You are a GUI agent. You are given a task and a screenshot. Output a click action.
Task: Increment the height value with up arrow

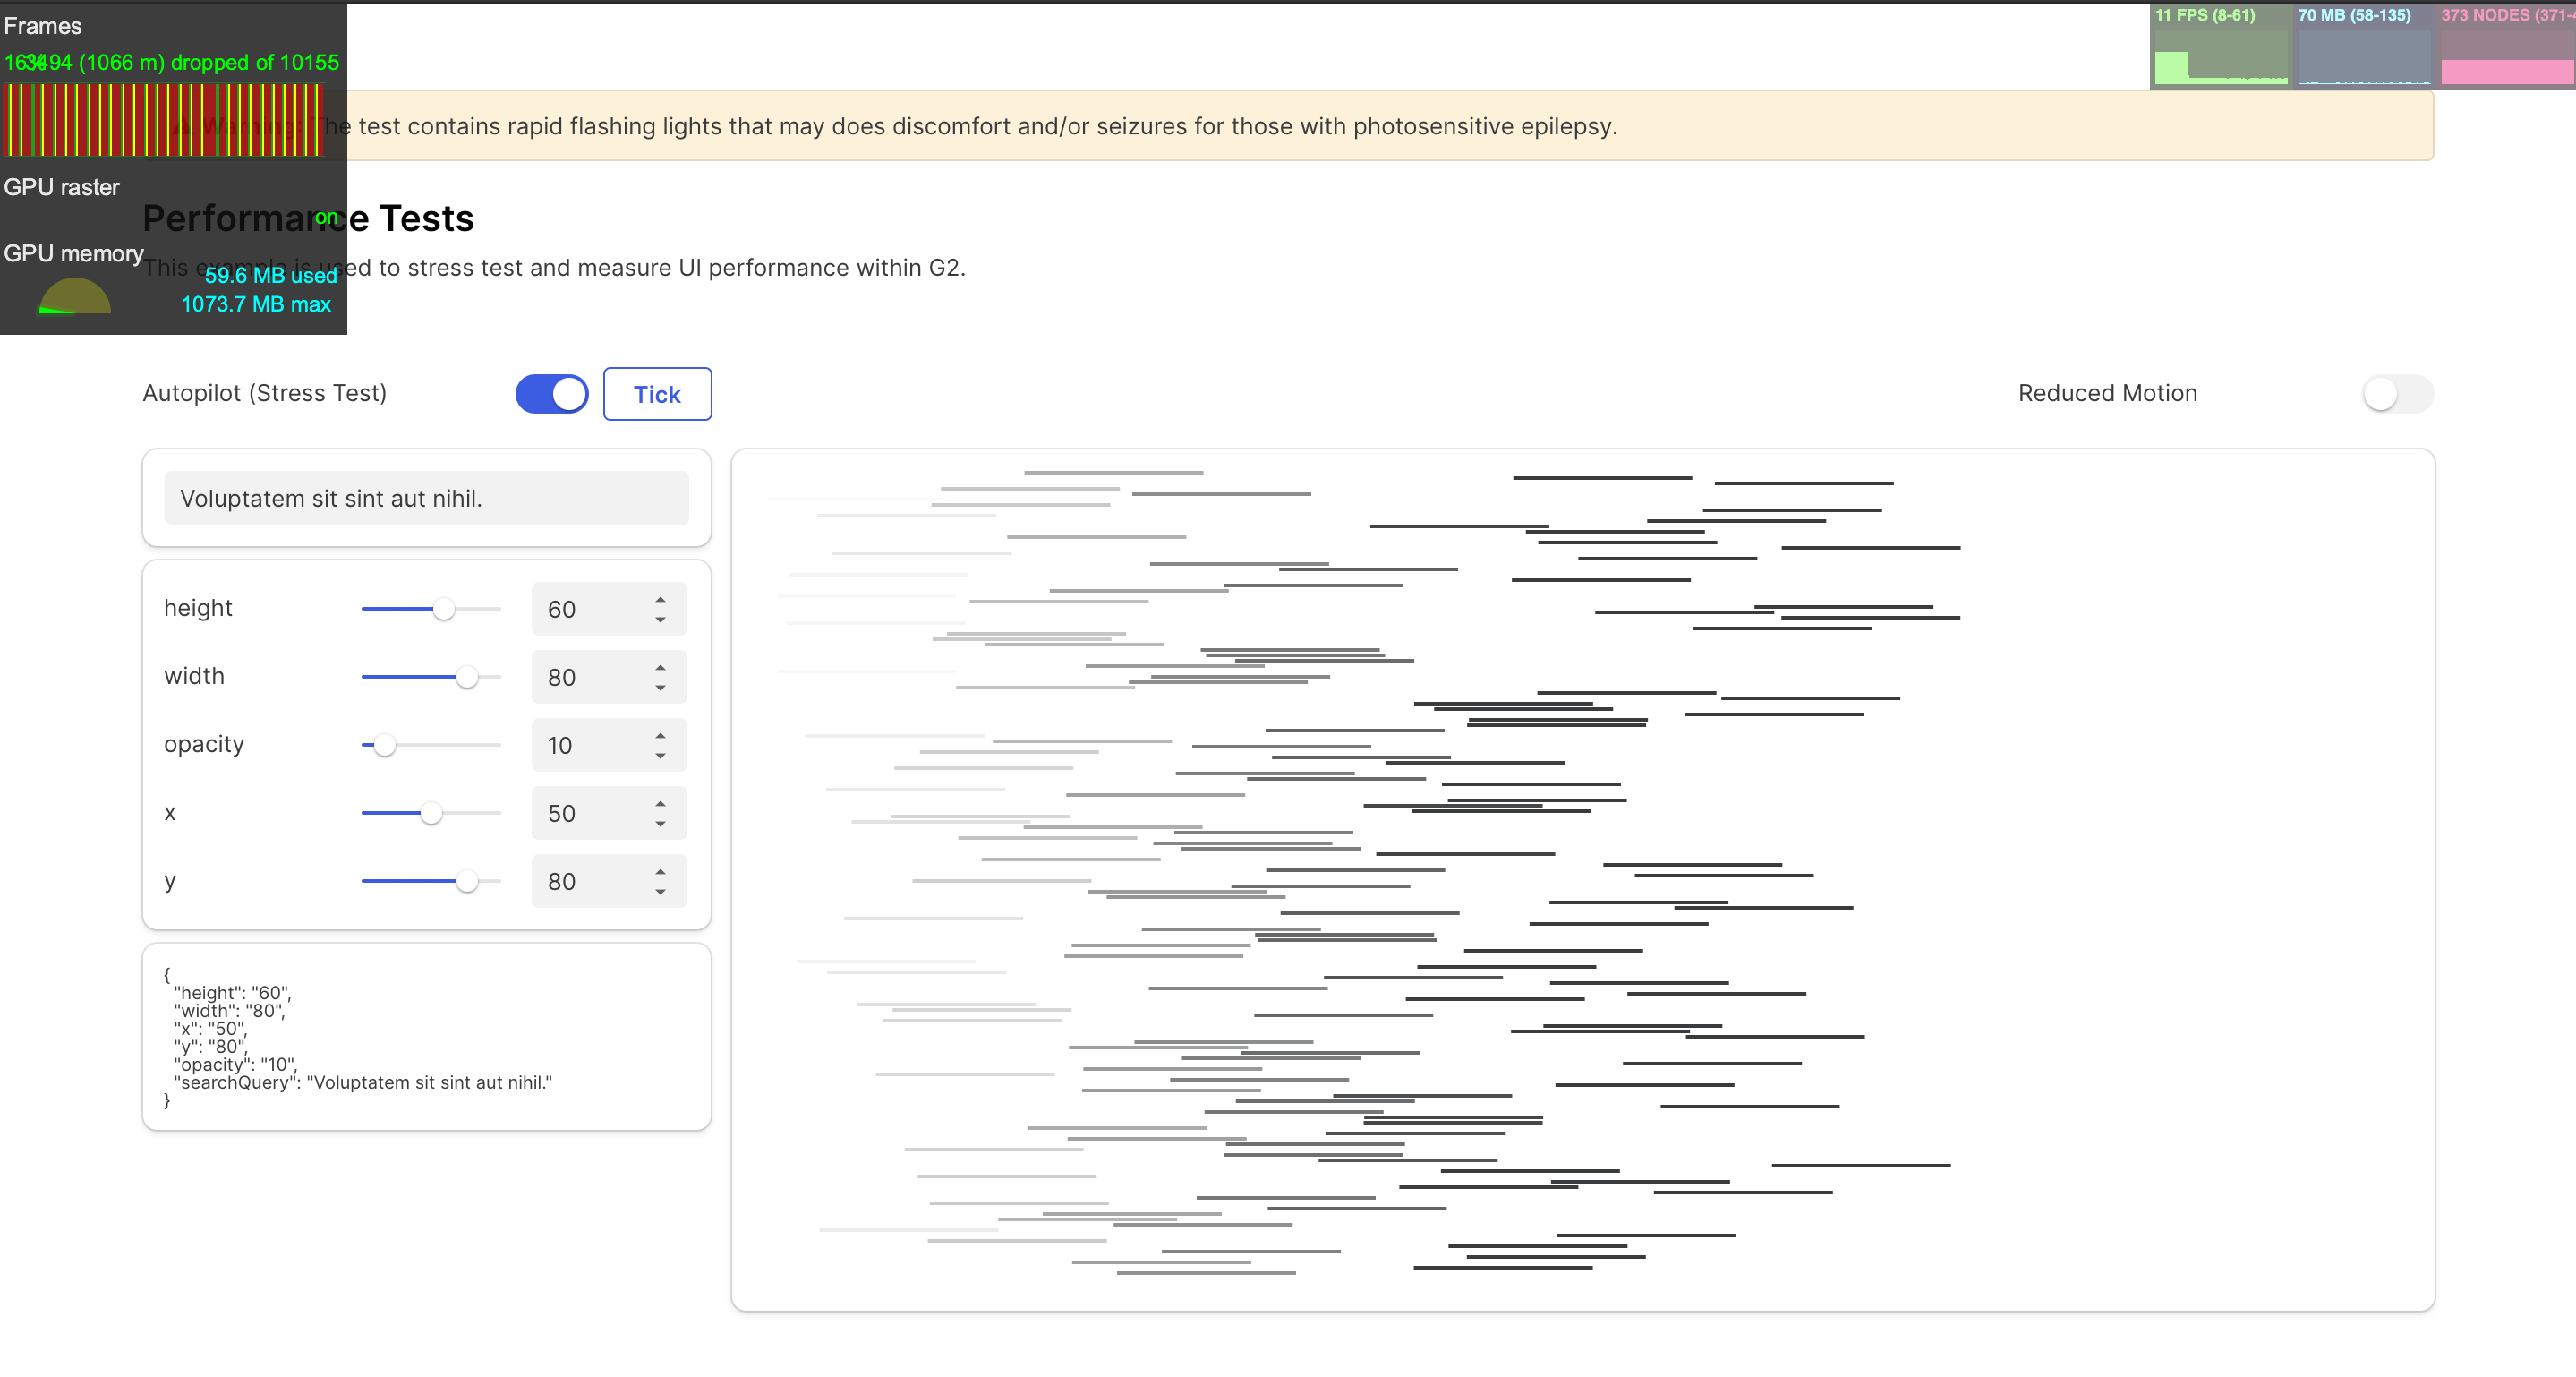point(659,600)
